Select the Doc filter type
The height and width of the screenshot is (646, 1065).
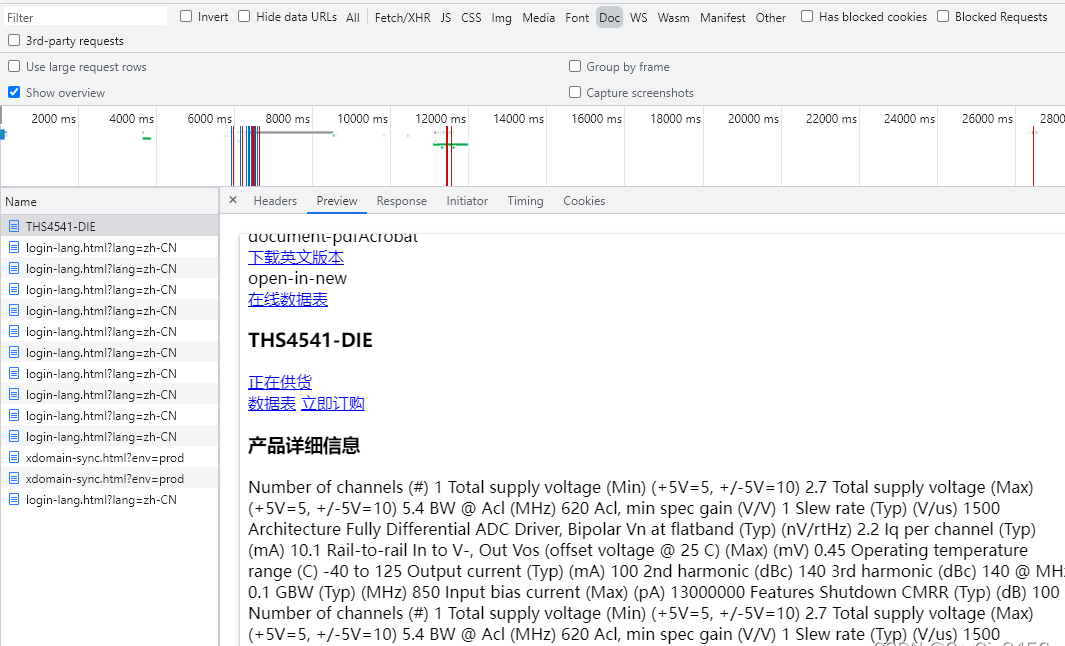(609, 18)
